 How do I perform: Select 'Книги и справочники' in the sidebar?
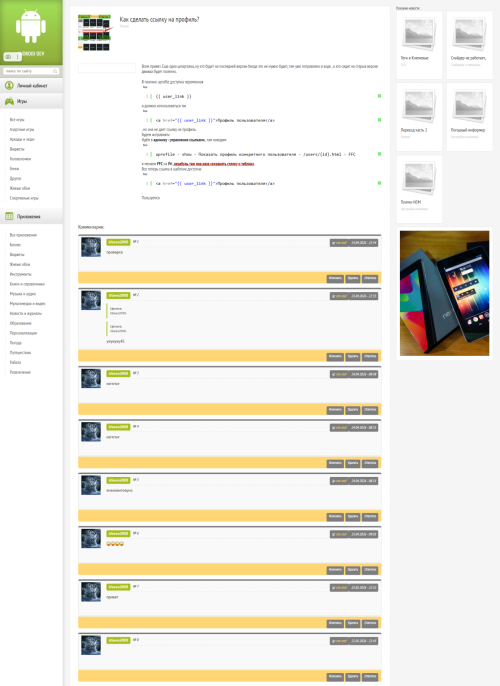27,284
